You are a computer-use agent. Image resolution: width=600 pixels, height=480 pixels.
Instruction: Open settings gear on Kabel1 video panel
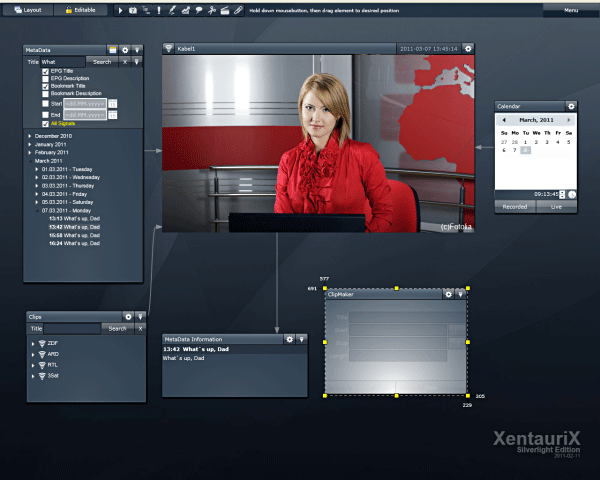468,48
